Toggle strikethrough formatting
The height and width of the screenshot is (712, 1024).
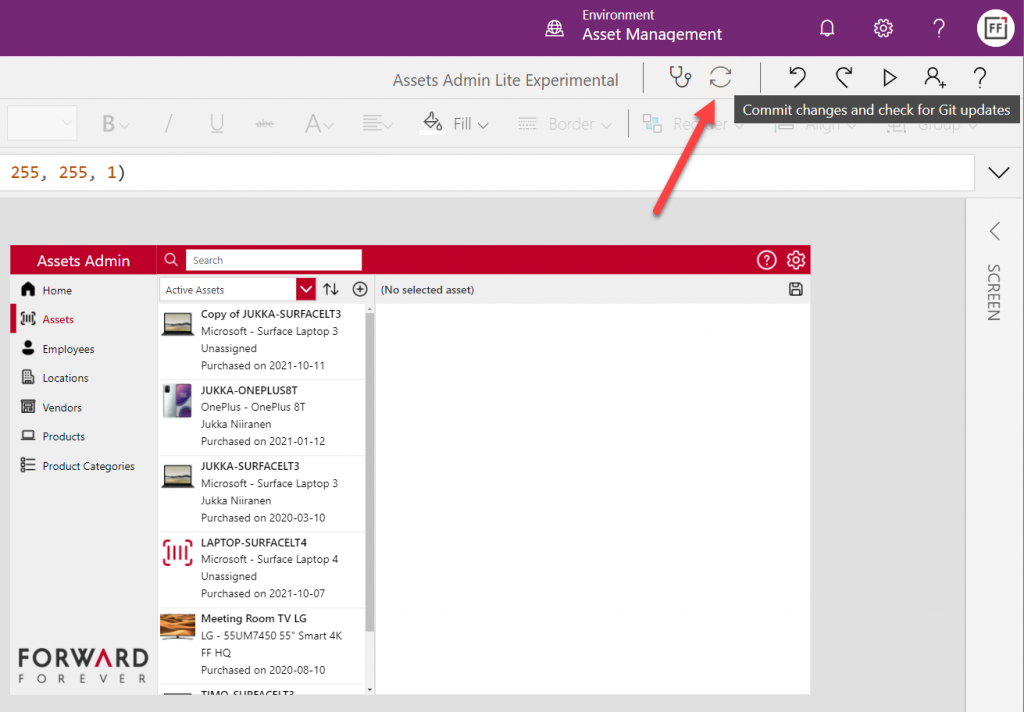coord(263,123)
